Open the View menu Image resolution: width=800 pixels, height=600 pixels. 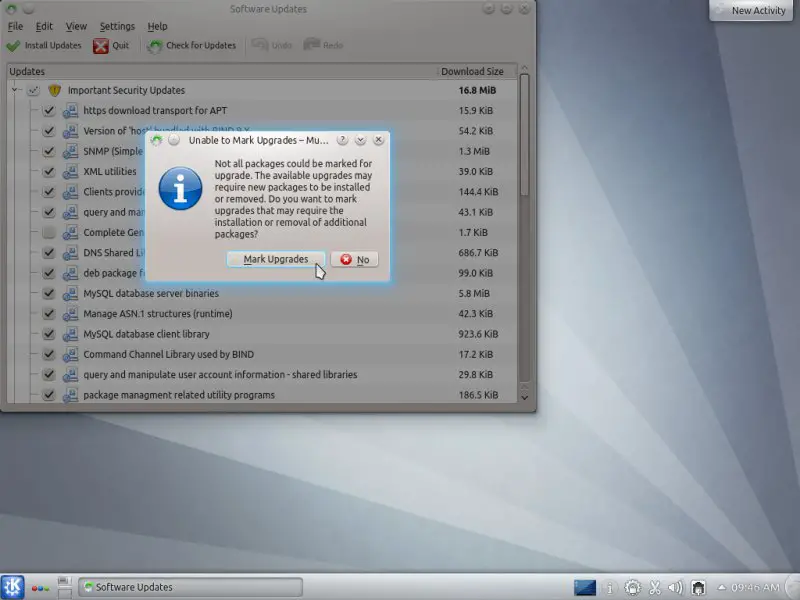76,27
